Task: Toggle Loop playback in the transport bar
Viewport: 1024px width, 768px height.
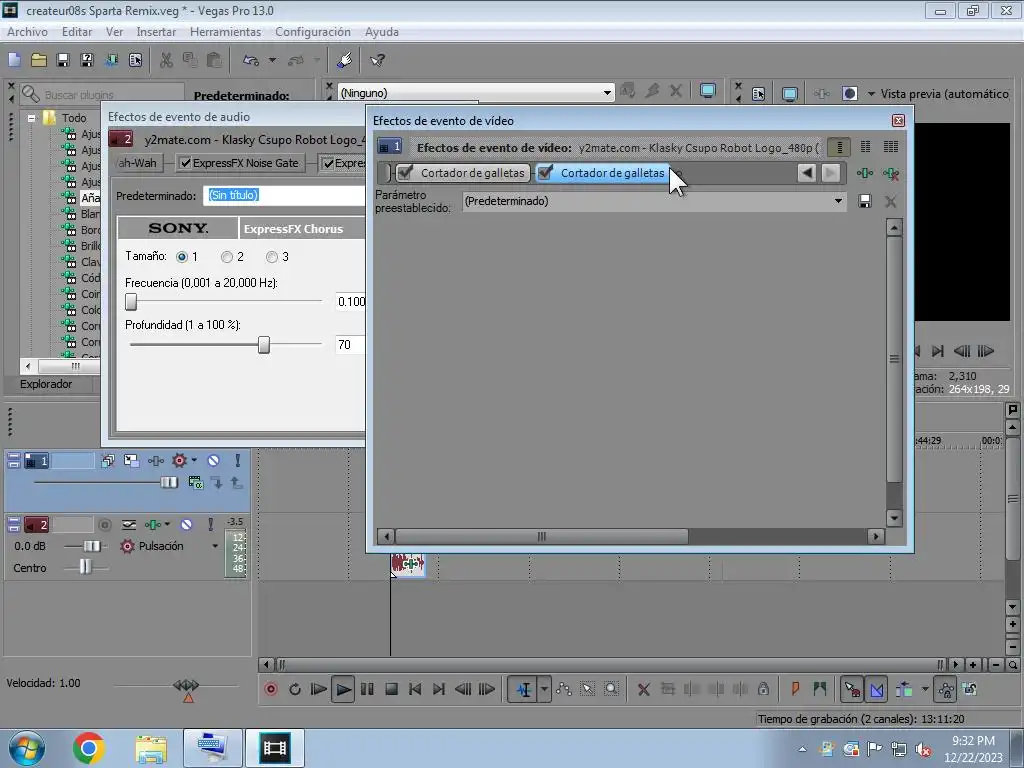Action: click(295, 689)
